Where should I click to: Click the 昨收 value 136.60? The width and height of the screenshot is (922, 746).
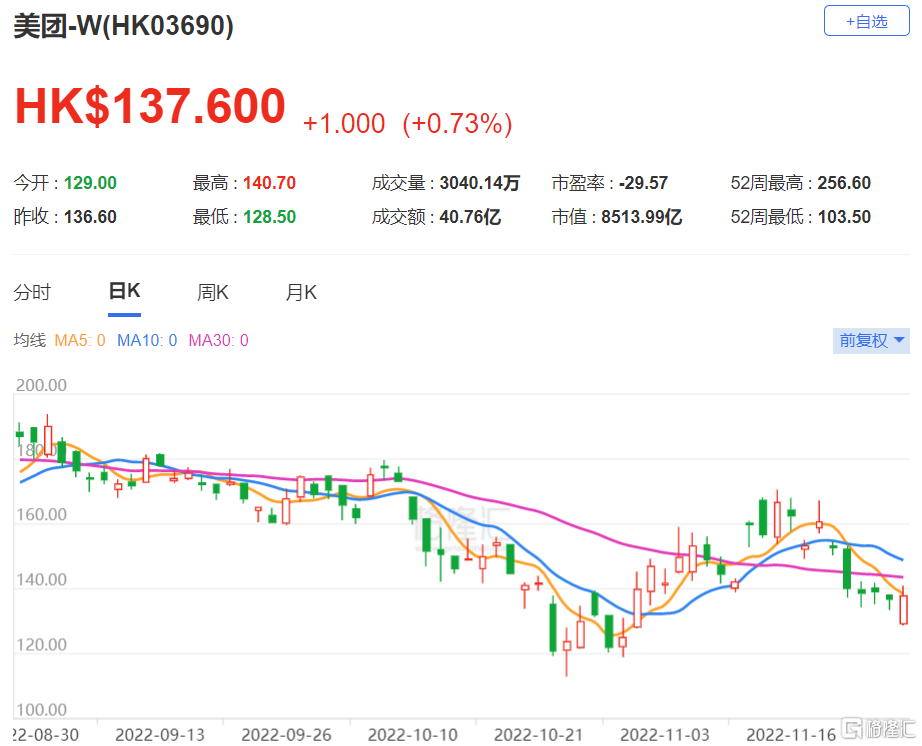(90, 217)
